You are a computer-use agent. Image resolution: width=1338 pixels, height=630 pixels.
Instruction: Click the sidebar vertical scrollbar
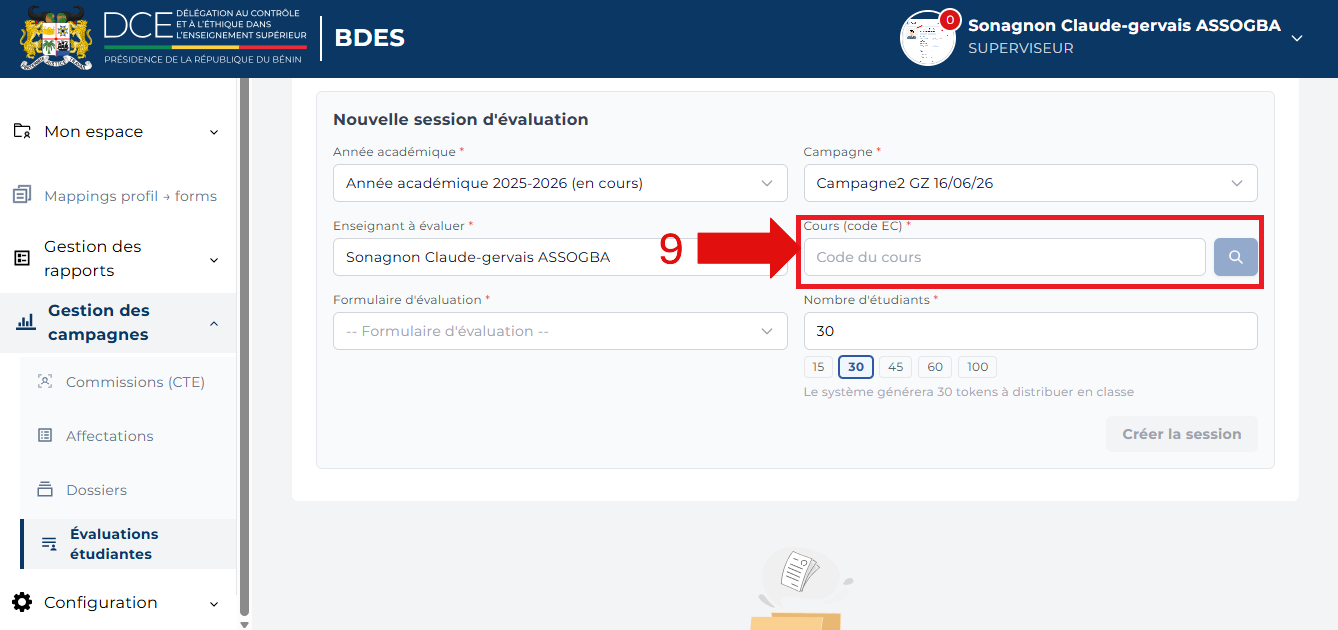click(245, 345)
